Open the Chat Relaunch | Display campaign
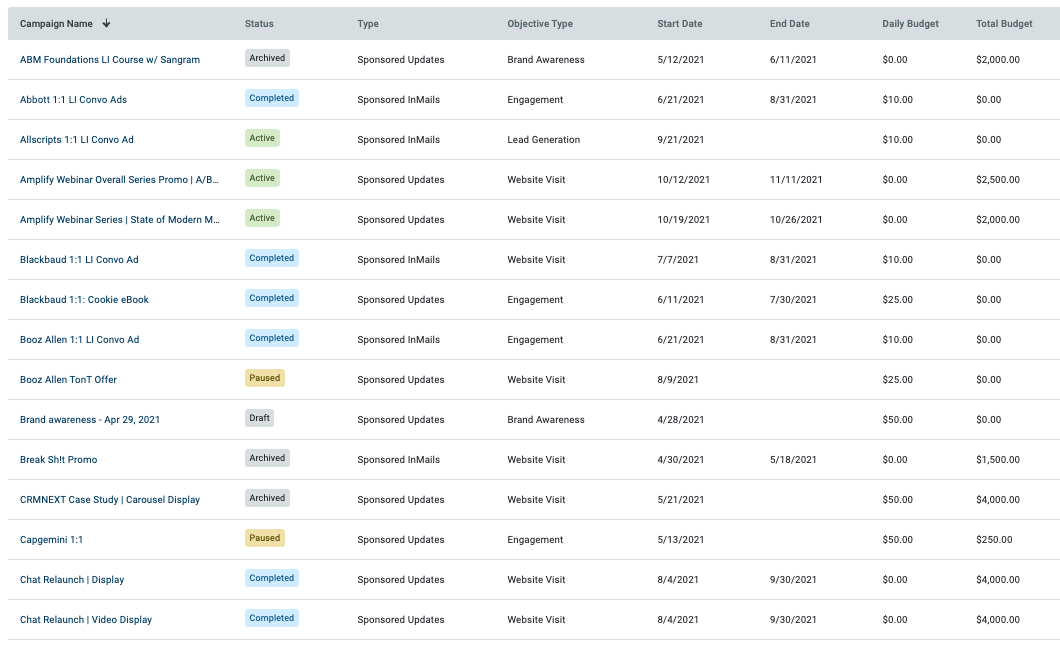Screen dimensions: 1060x646 72,579
